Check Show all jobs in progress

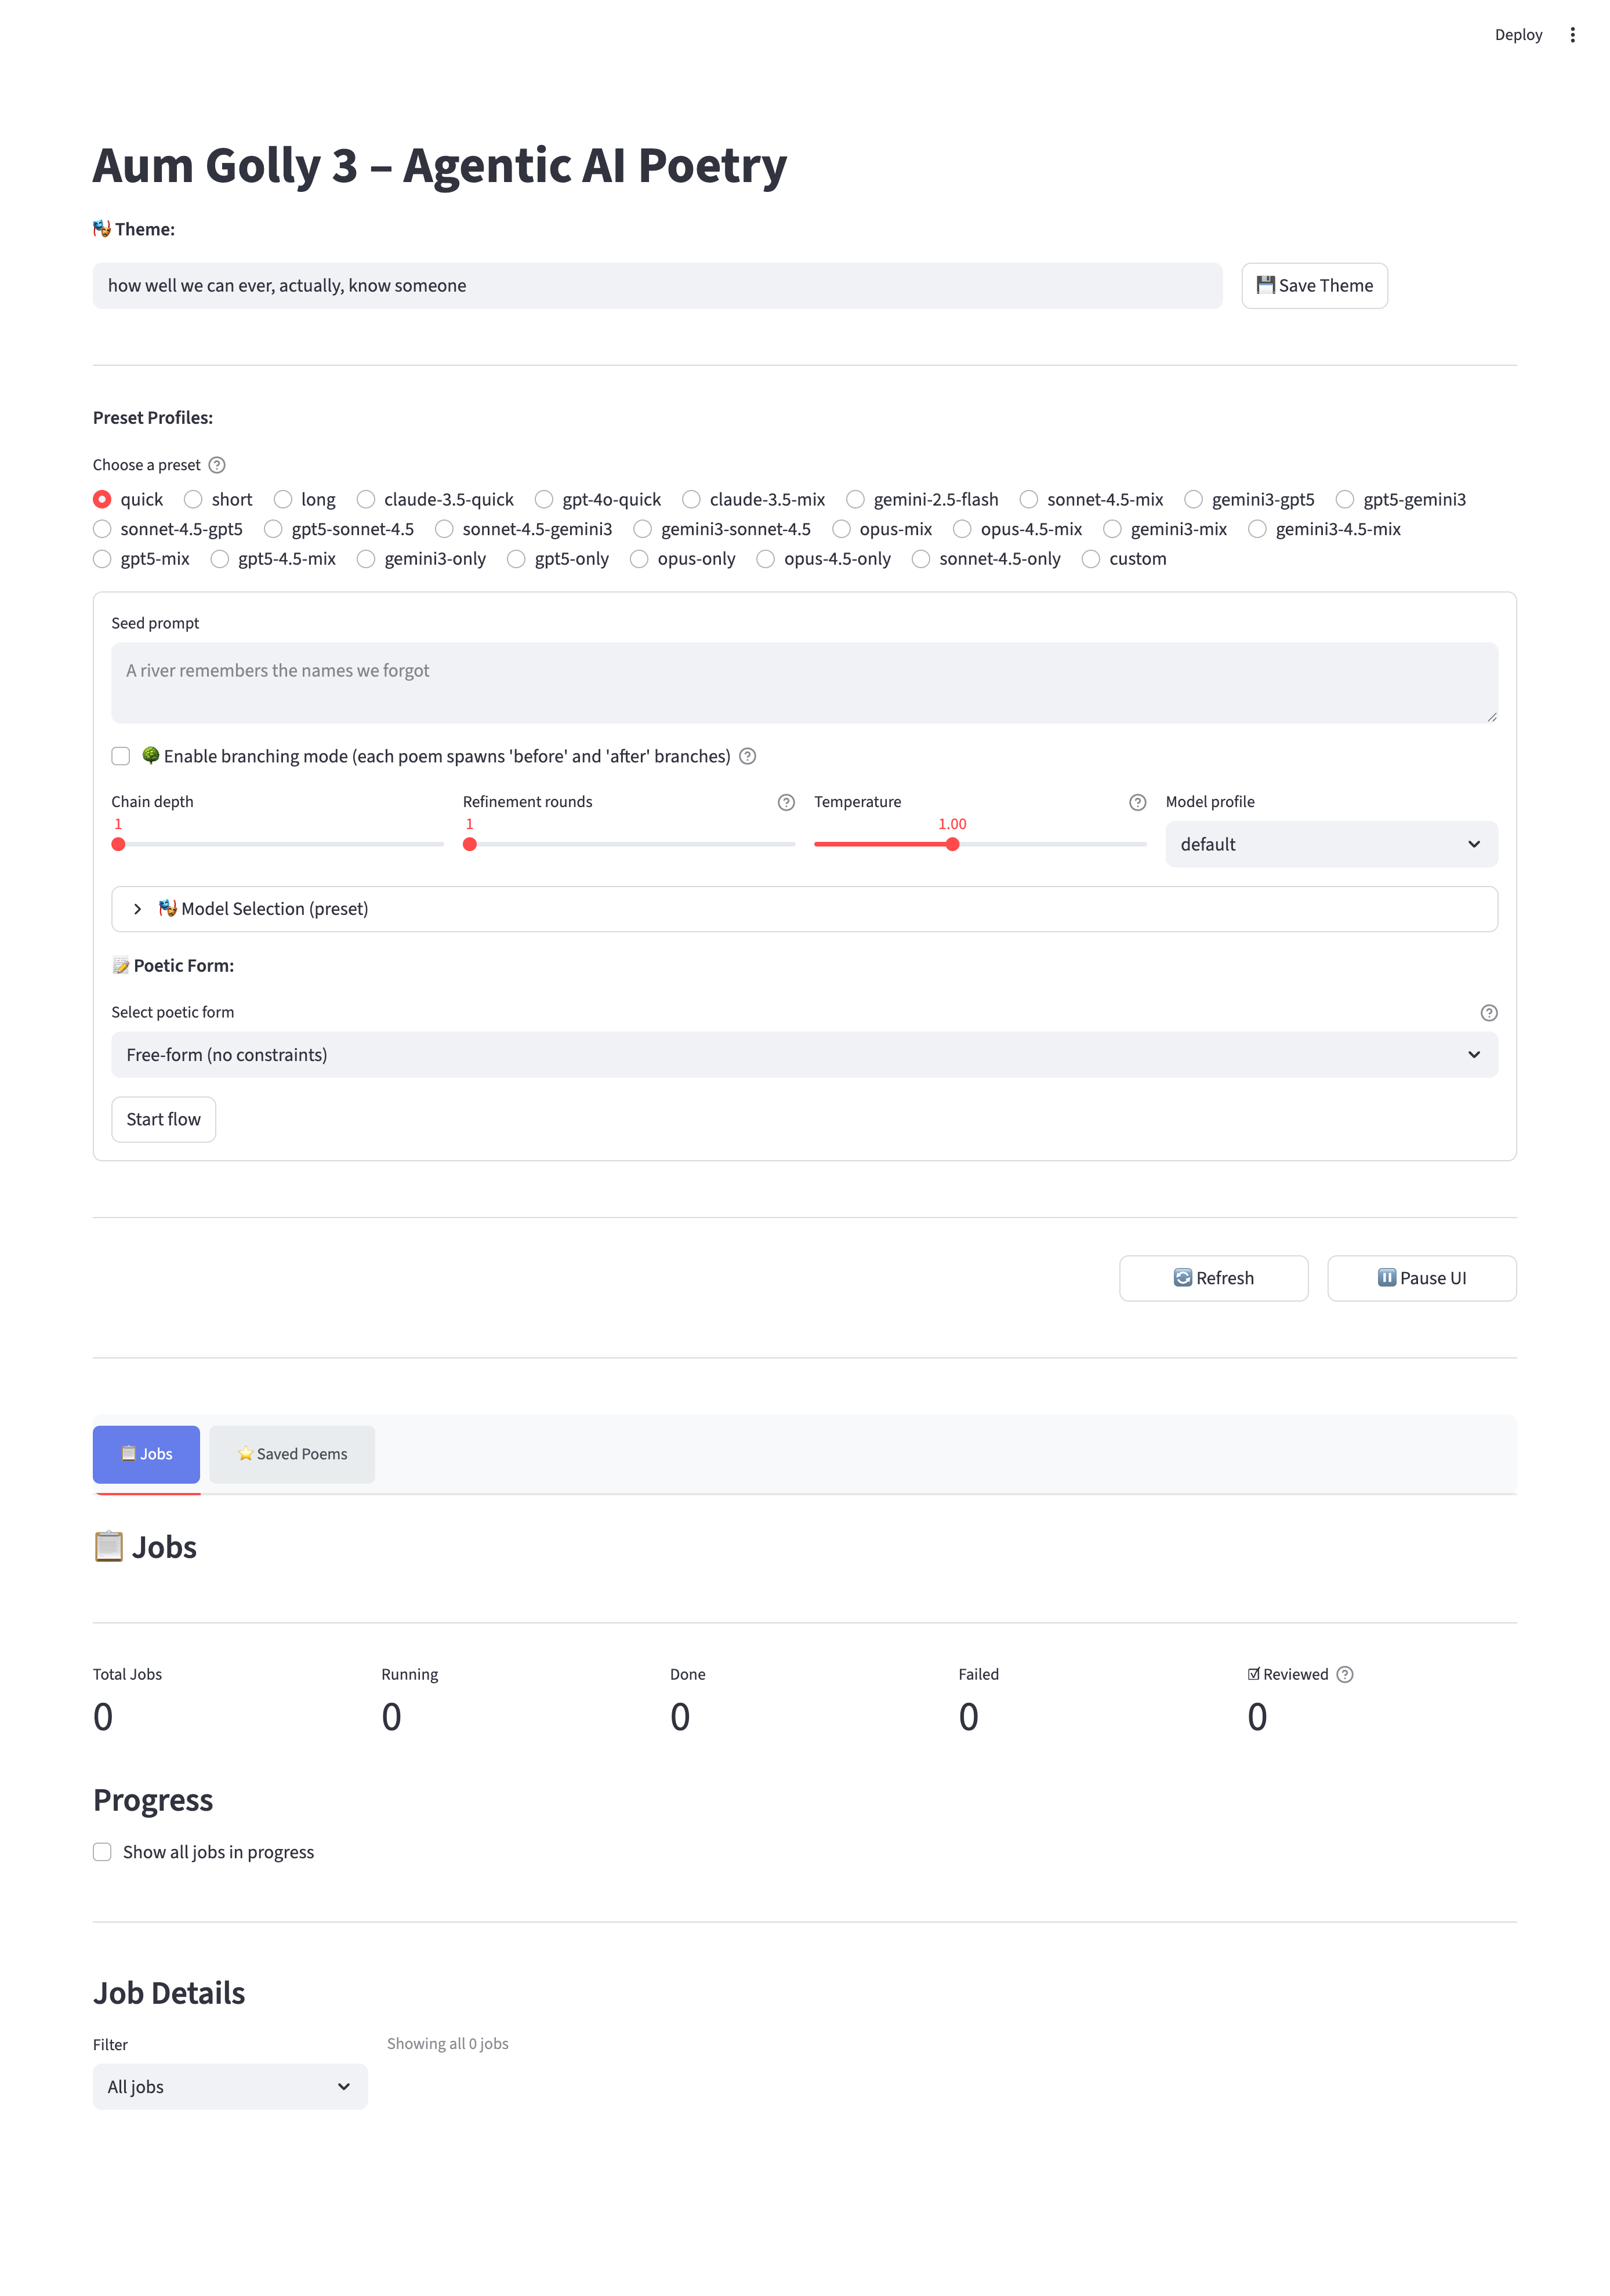102,1852
